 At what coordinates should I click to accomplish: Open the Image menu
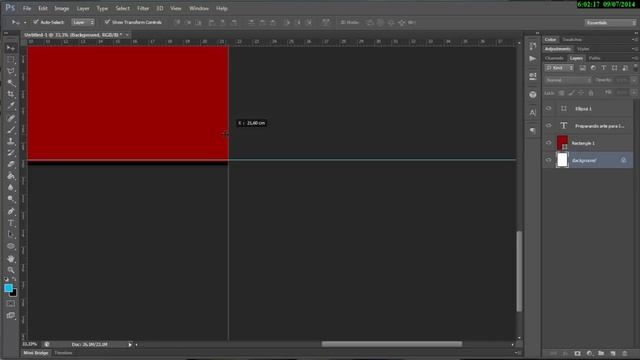pos(62,8)
